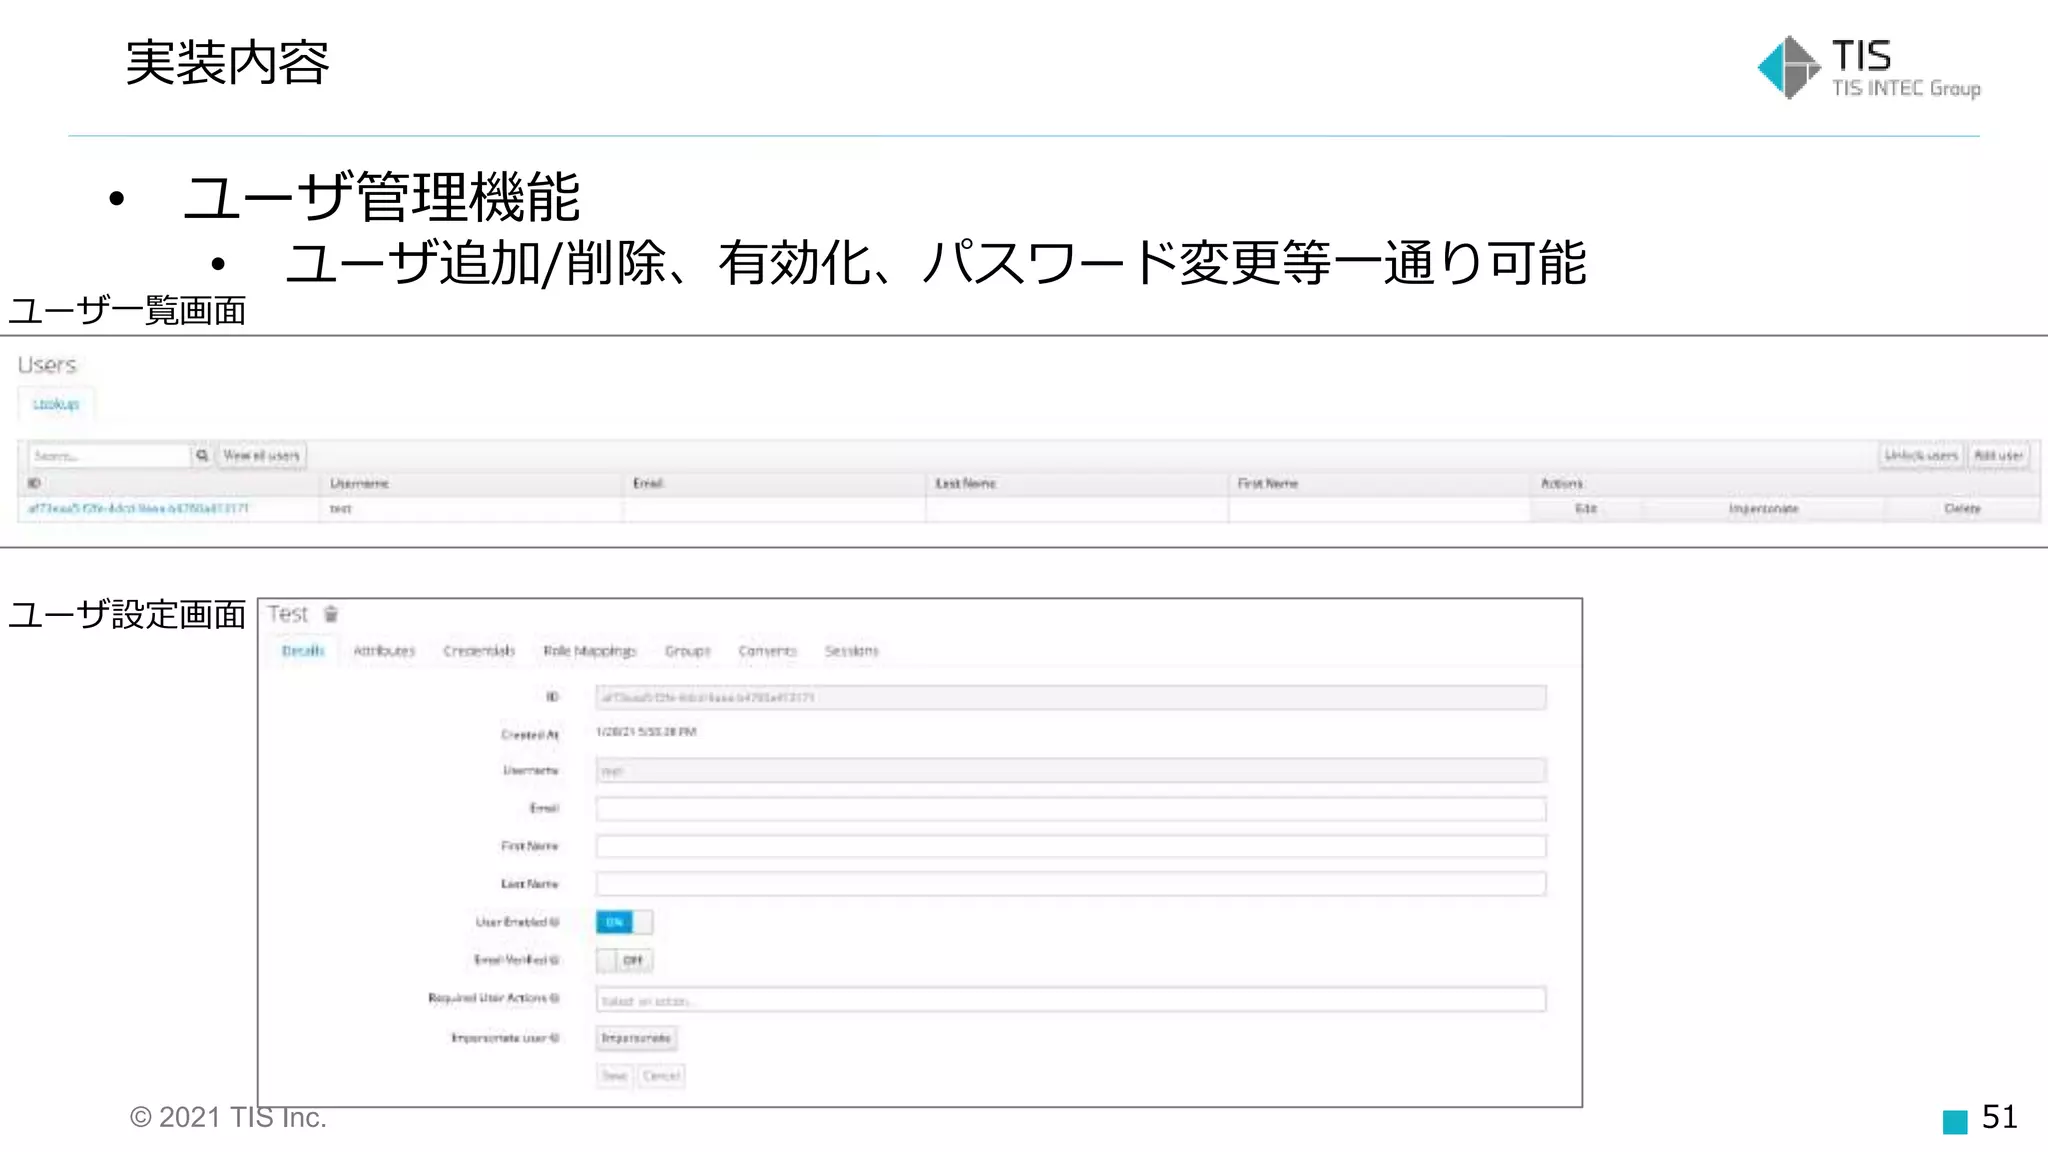
Task: Select the Details tab
Action: 303,651
